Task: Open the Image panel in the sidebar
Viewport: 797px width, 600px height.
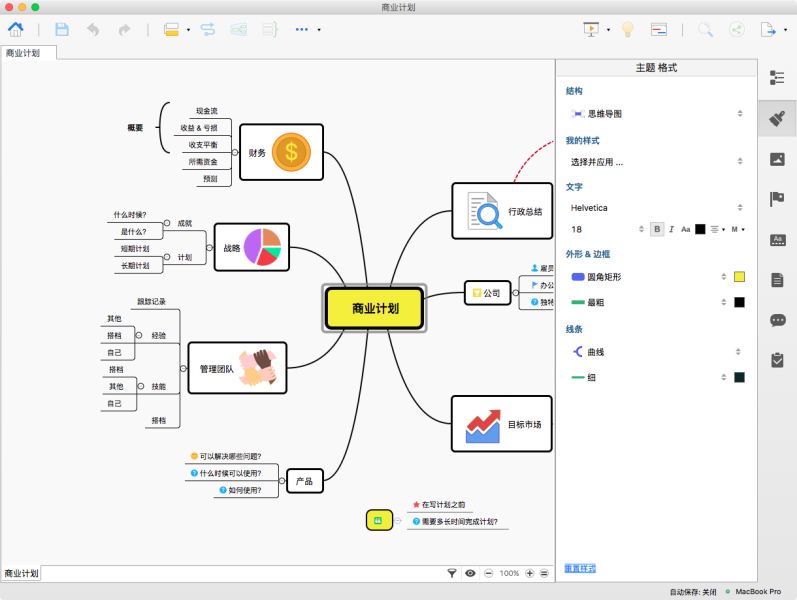Action: [x=777, y=159]
